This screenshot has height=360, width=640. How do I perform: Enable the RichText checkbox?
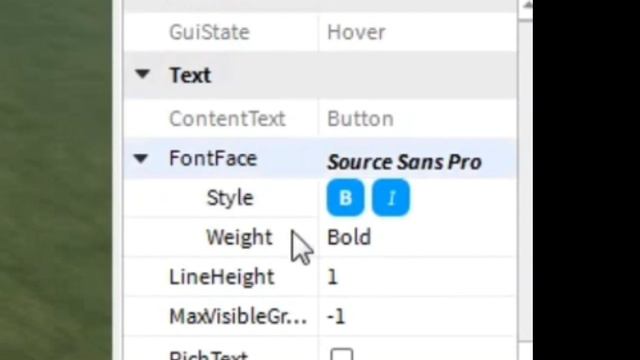(342, 354)
